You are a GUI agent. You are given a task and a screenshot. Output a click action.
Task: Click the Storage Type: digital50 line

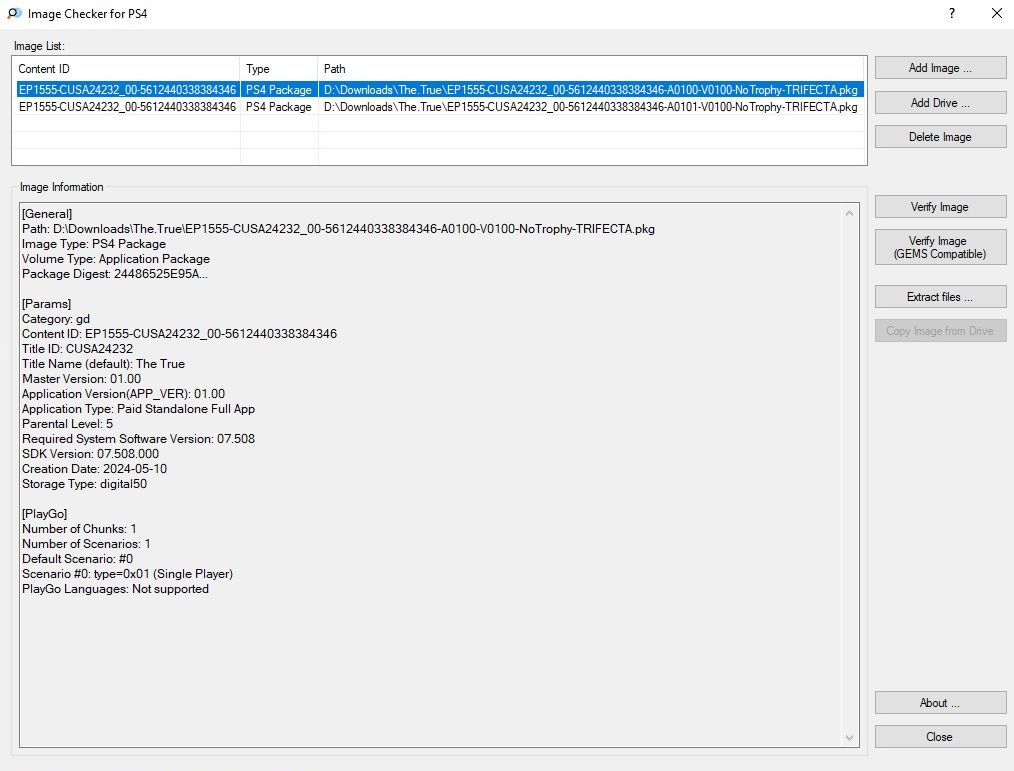(85, 484)
